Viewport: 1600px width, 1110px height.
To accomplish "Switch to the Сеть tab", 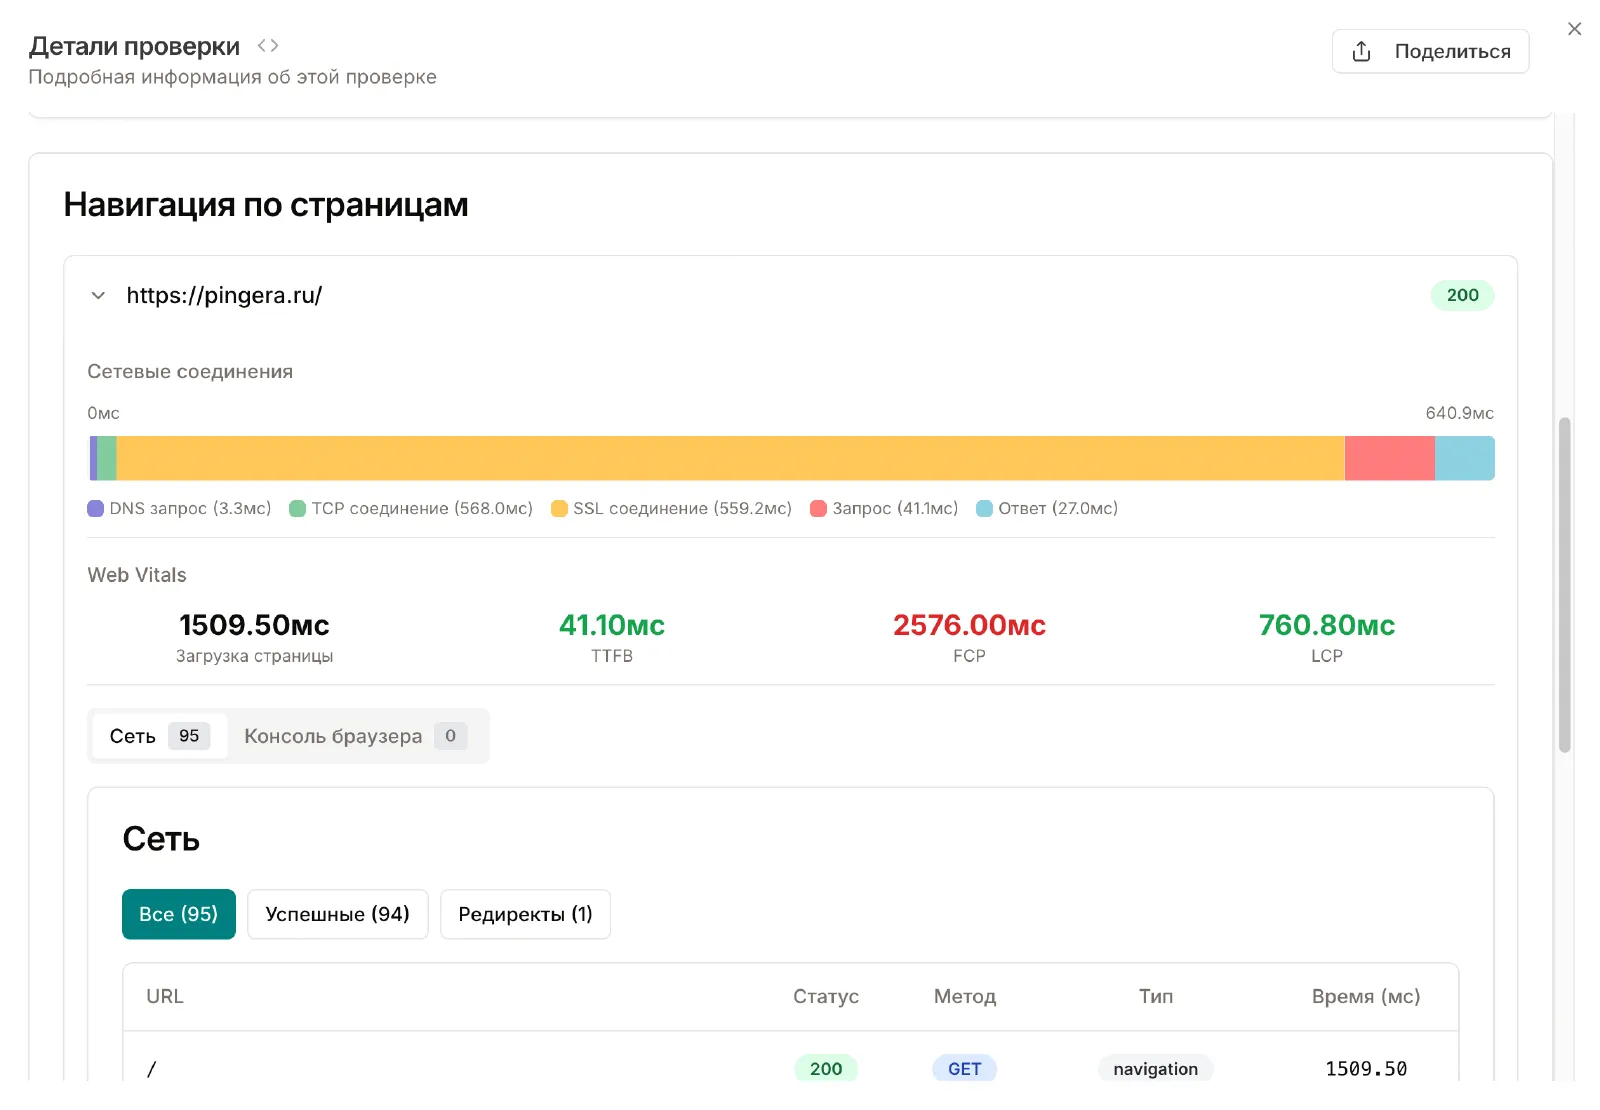I will pyautogui.click(x=159, y=736).
